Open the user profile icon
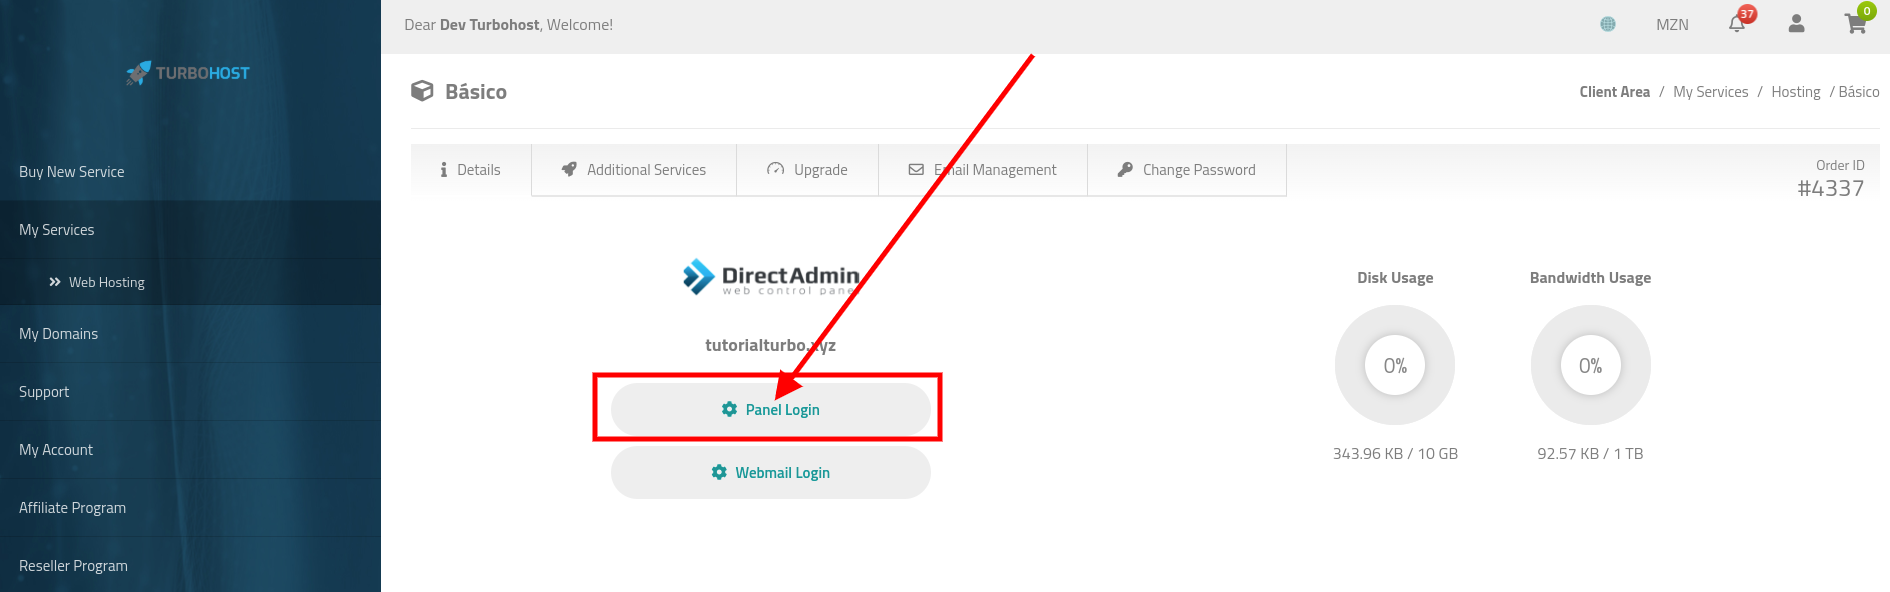The width and height of the screenshot is (1890, 592). pyautogui.click(x=1796, y=24)
